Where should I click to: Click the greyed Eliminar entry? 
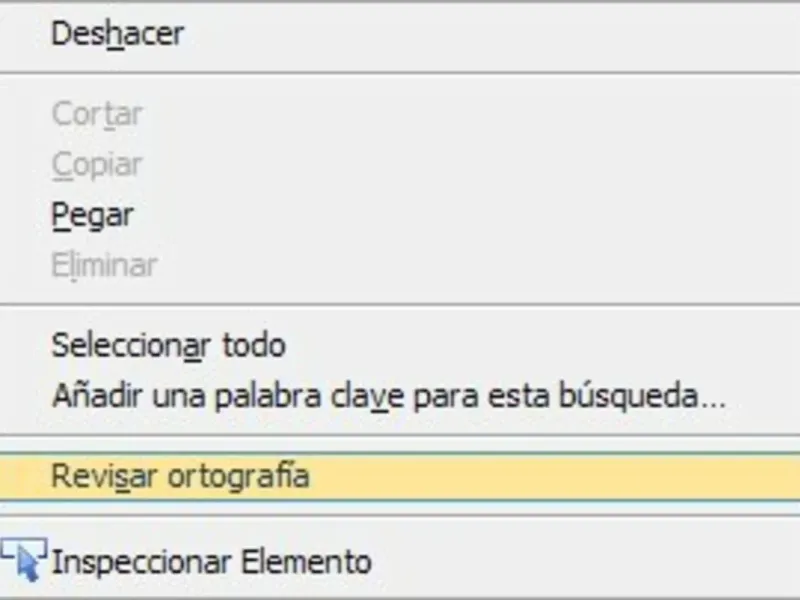[400, 265]
